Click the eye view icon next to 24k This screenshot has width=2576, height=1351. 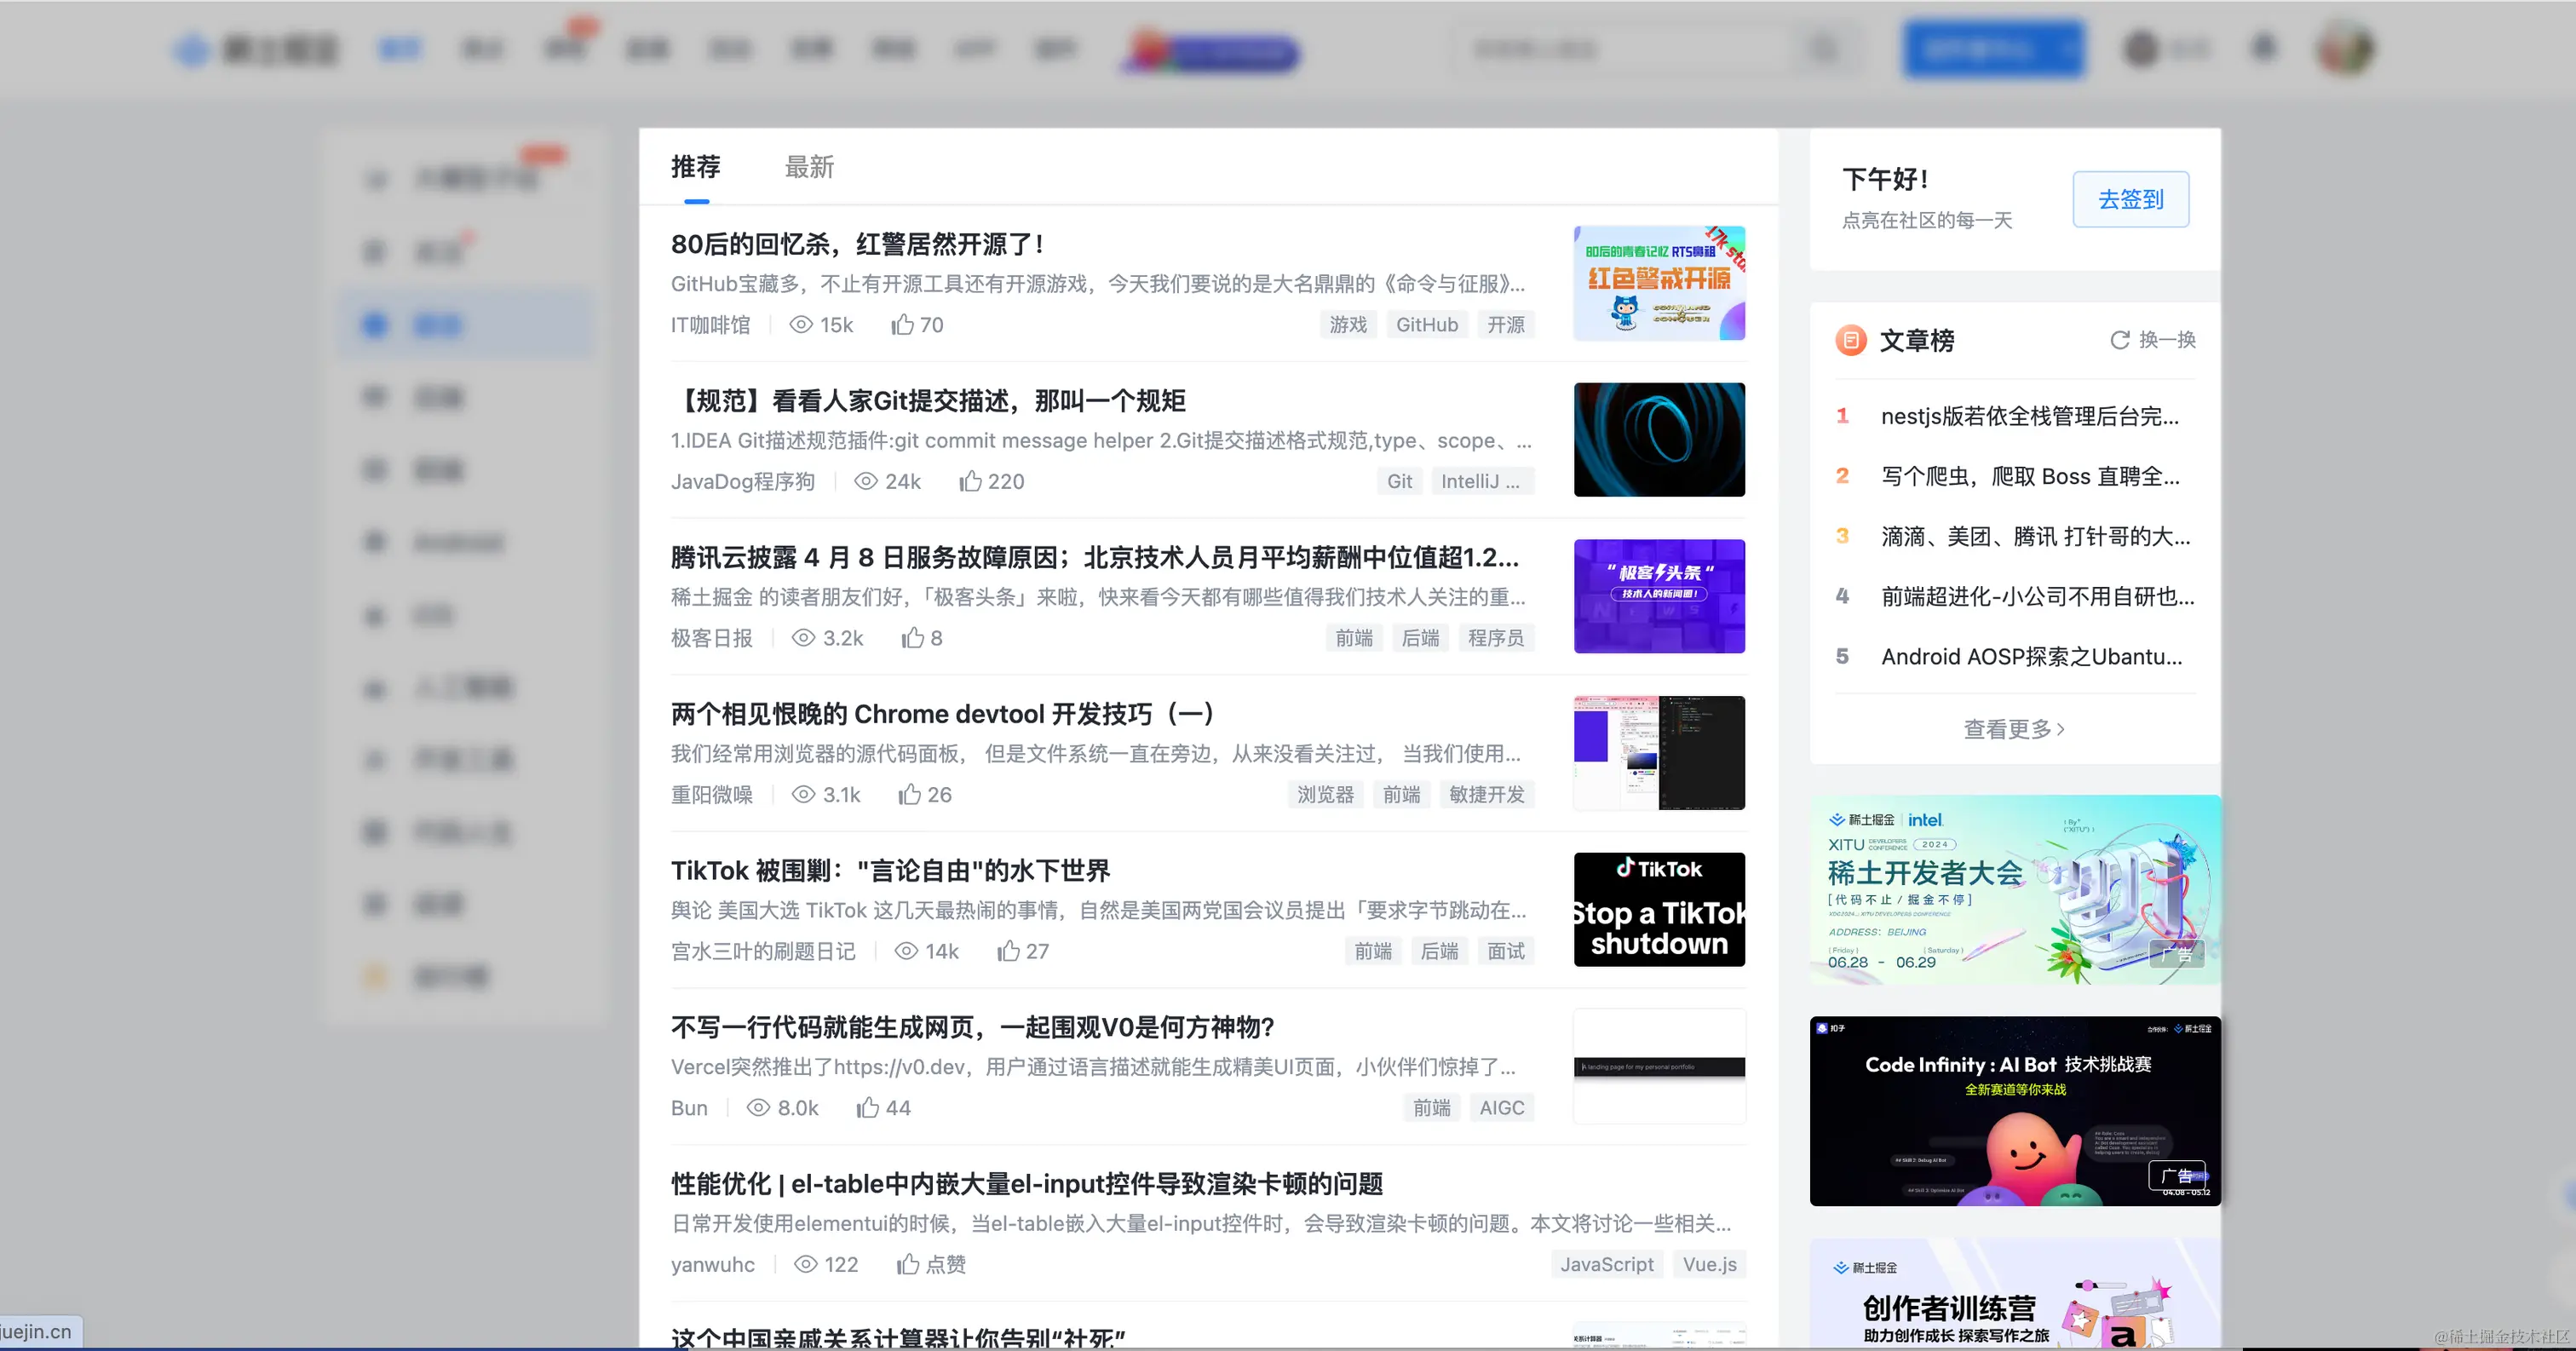pyautogui.click(x=865, y=481)
